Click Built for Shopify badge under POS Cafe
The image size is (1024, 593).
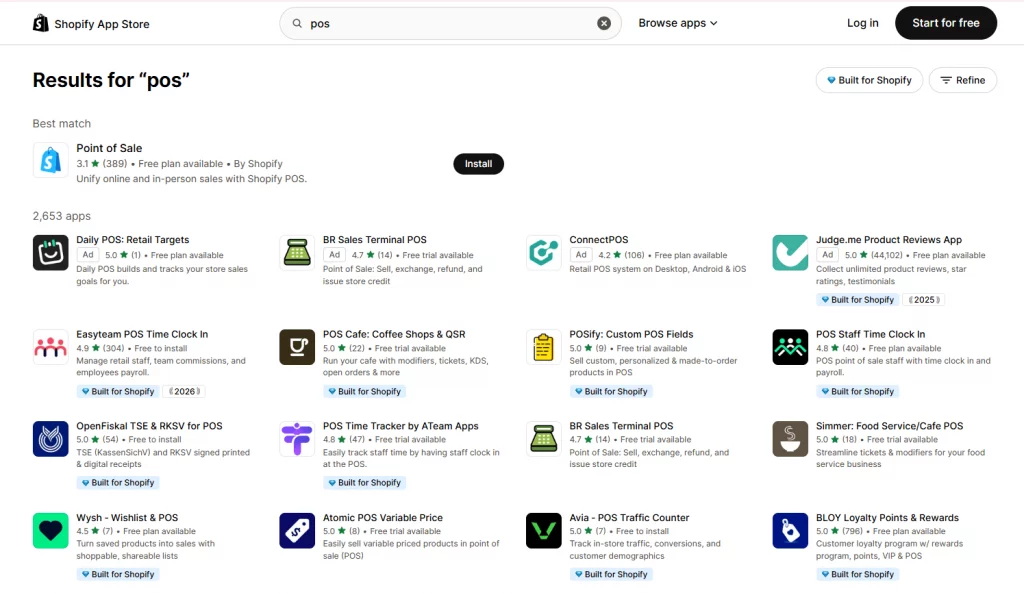click(364, 391)
